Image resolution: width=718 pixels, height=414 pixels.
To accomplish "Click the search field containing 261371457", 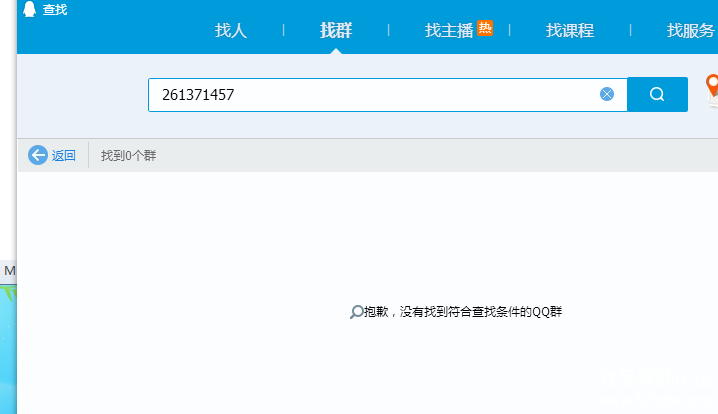I will (x=387, y=95).
